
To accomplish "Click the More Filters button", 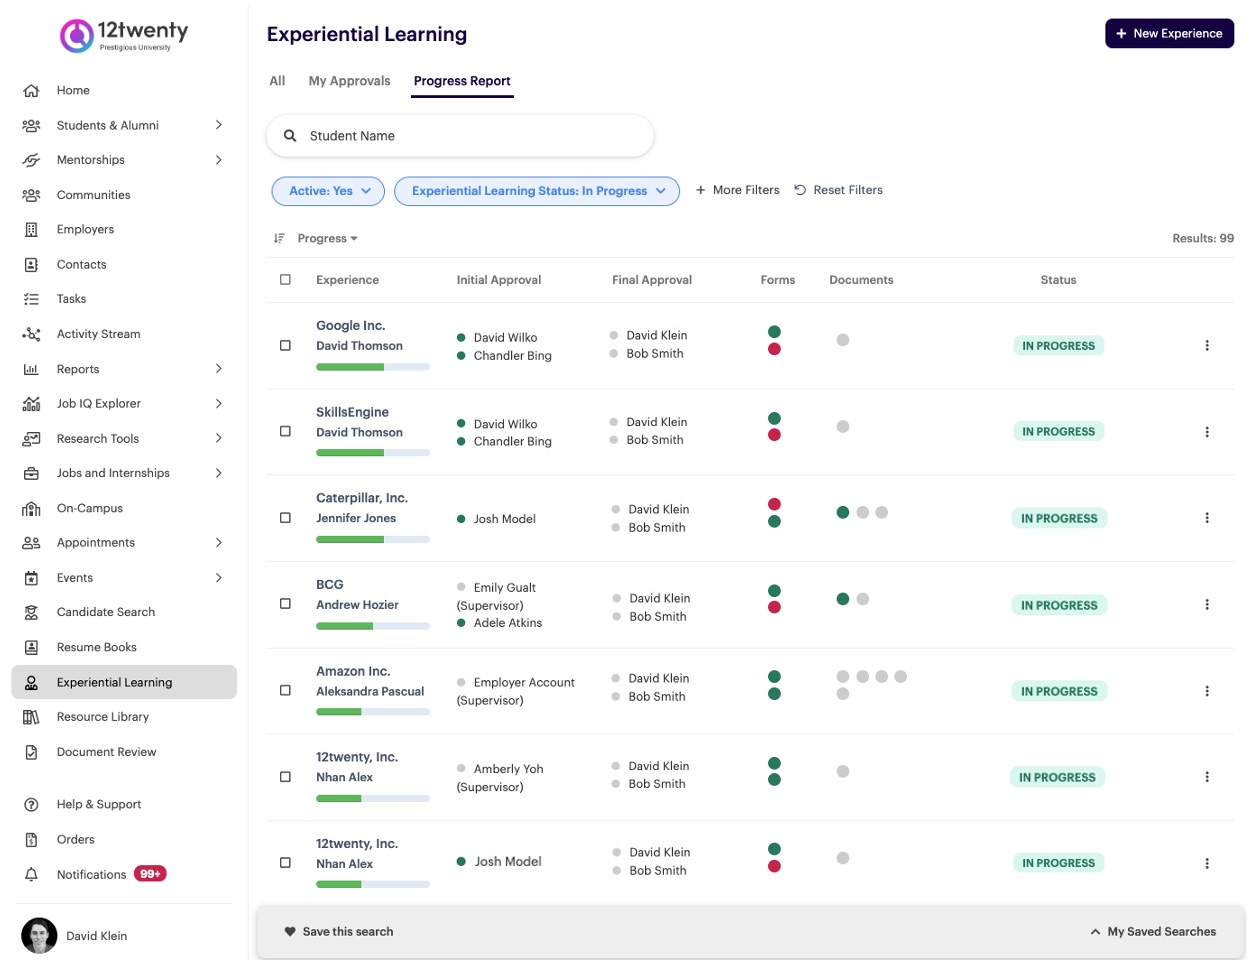I will click(737, 190).
